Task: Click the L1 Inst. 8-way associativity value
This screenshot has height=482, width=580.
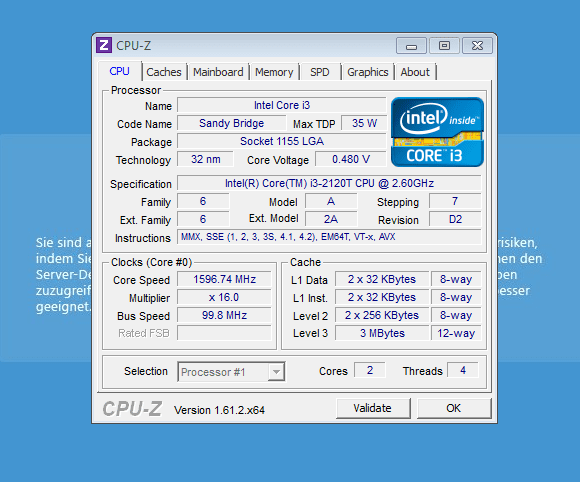Action: tap(456, 297)
